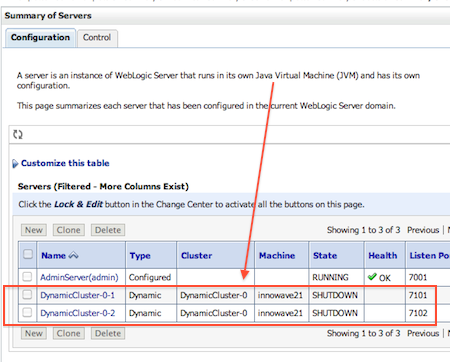450x362 pixels.
Task: Check the DynamicCluster-0-1 row checkbox
Action: click(27, 295)
